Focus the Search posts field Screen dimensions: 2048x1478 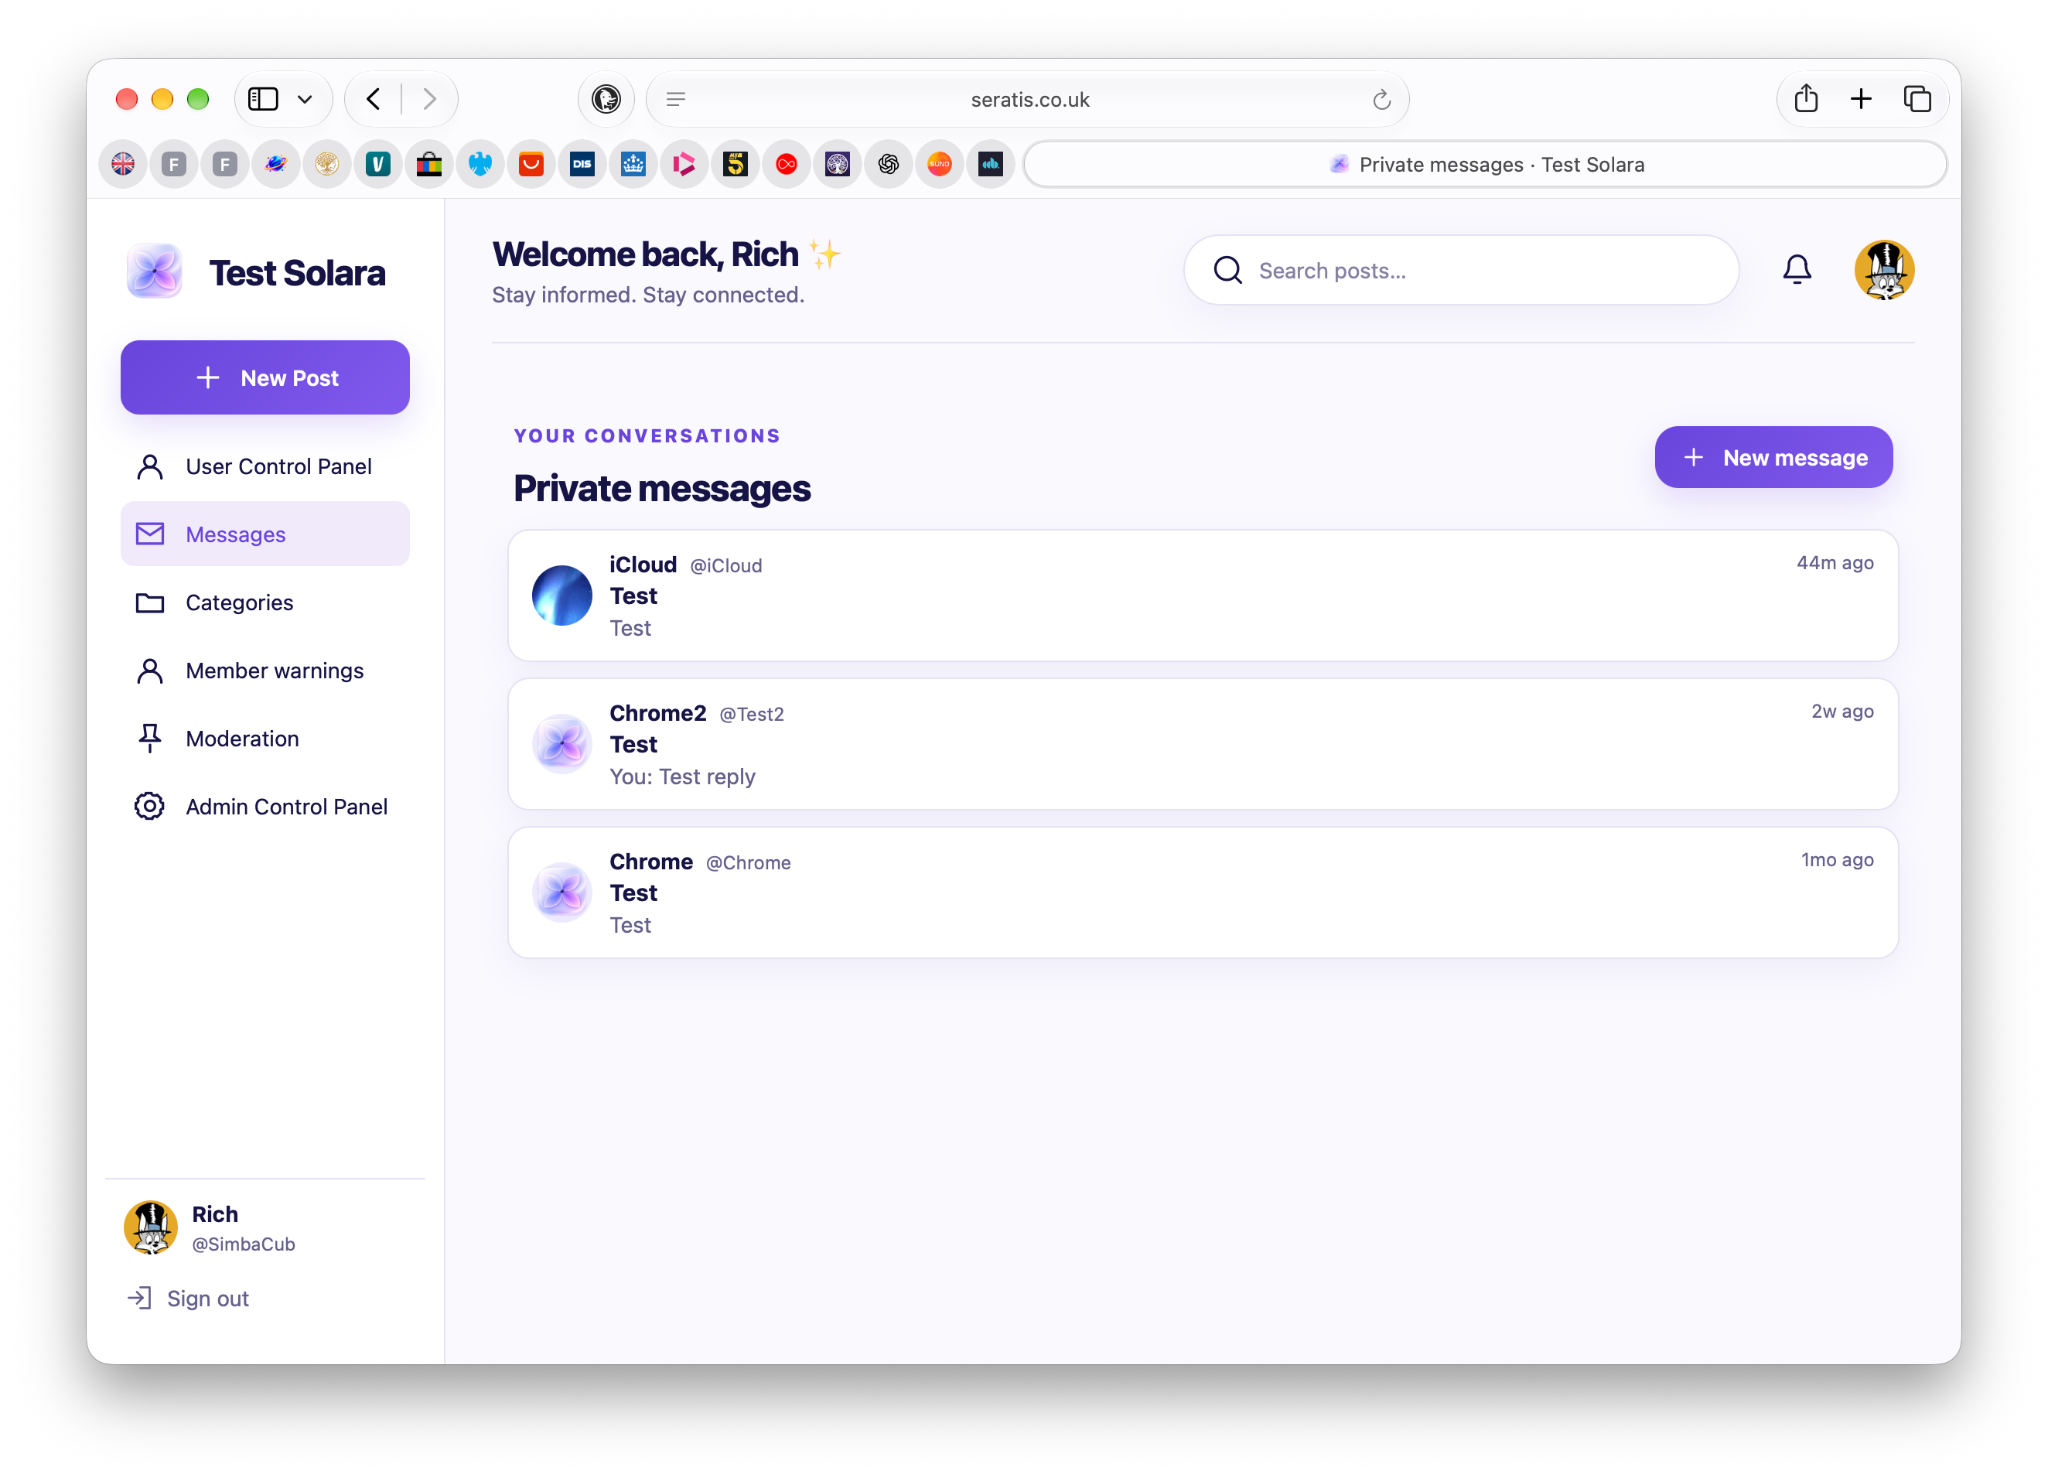[x=1461, y=270]
